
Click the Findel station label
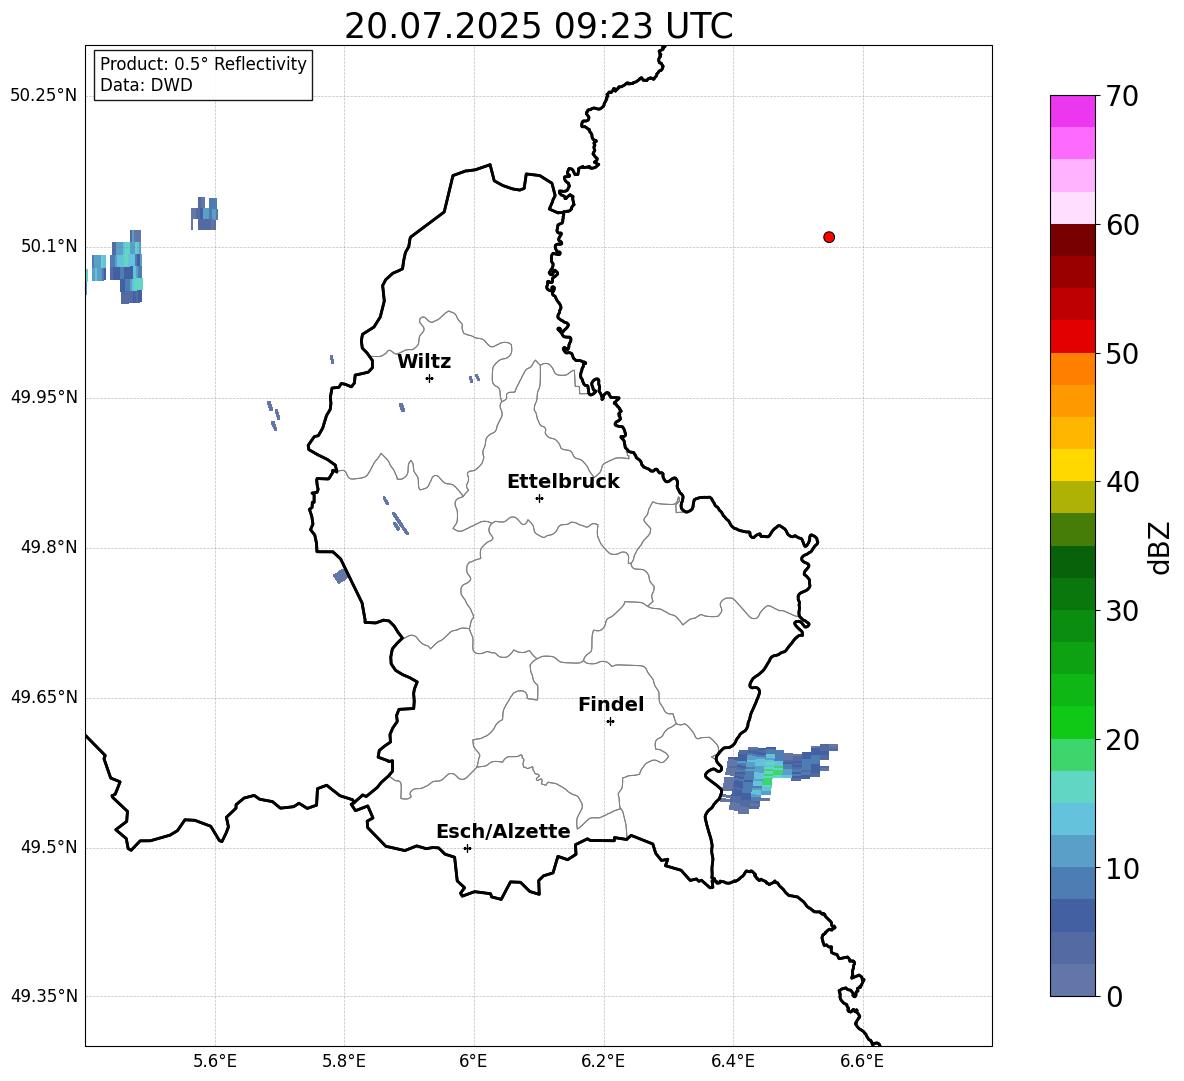[611, 704]
